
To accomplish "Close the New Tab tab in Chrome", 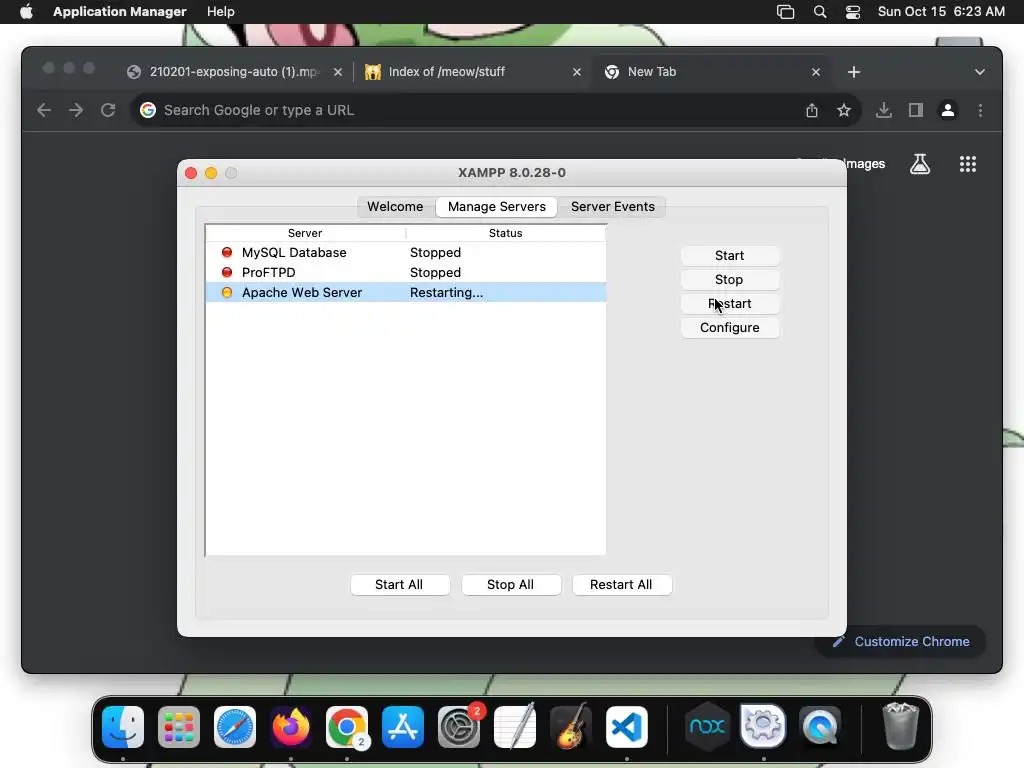I will [x=816, y=72].
